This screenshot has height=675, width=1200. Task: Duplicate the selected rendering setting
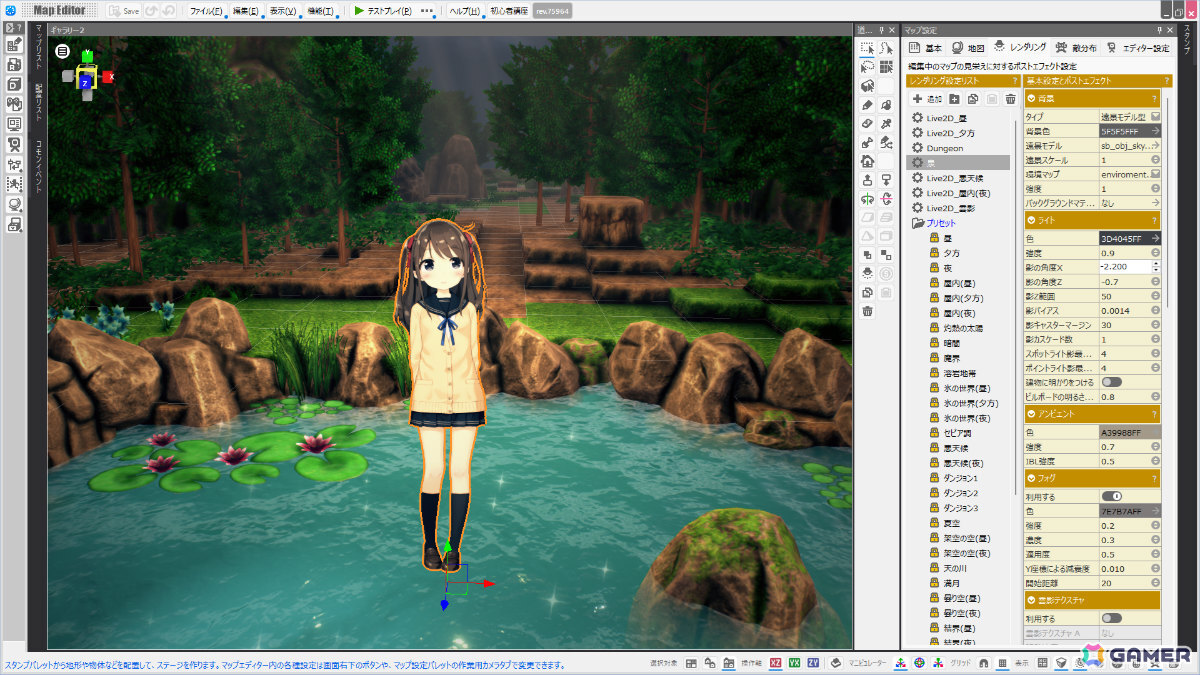click(x=973, y=99)
